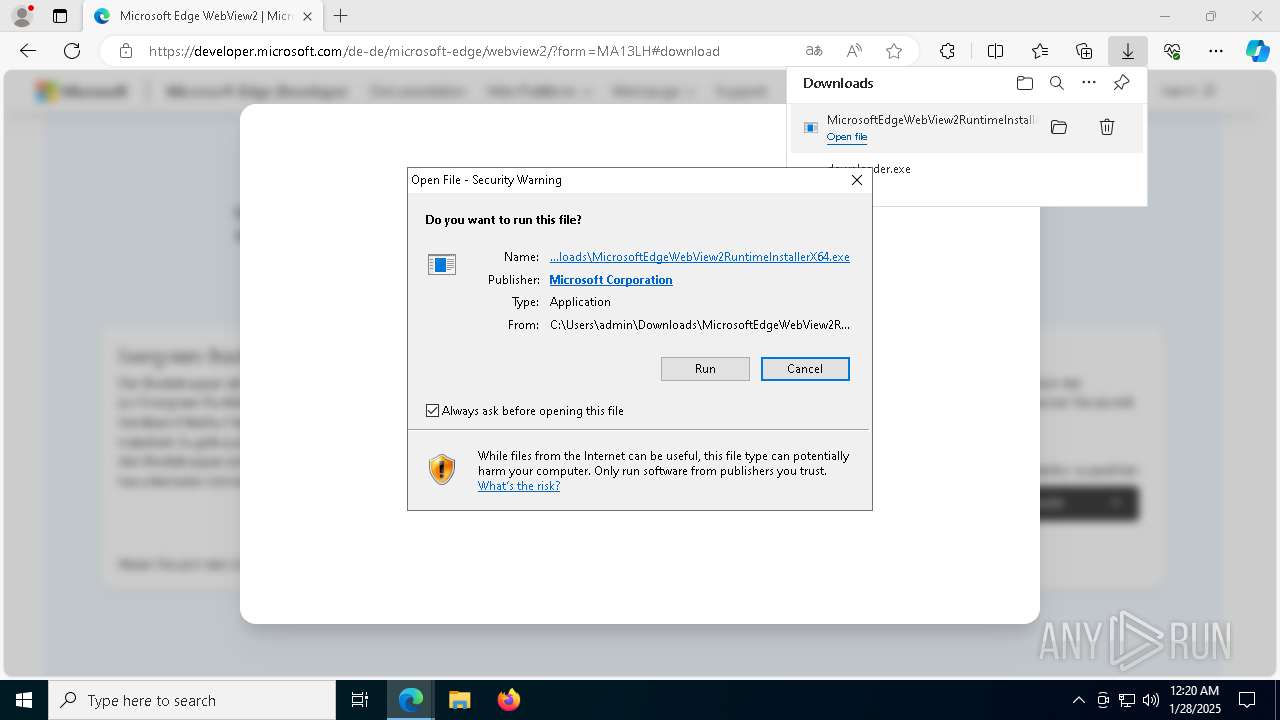
Task: Toggle the Downloads toolbar button
Action: [x=1127, y=51]
